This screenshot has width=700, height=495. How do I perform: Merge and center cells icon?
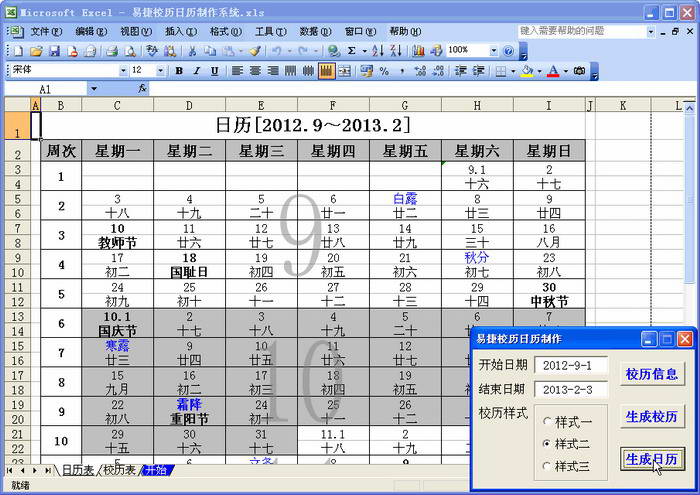(x=344, y=71)
